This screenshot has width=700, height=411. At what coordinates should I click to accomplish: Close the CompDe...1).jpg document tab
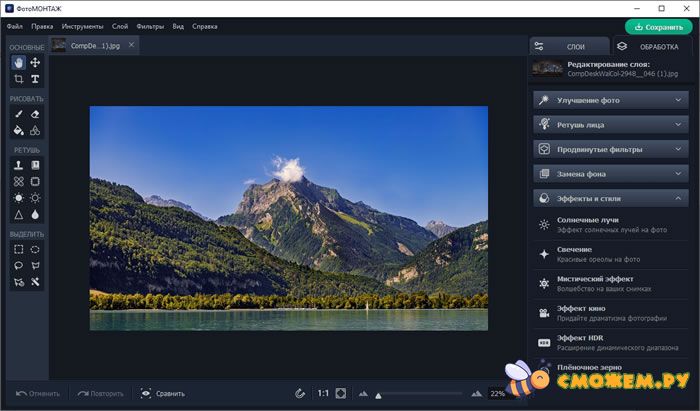tap(132, 45)
